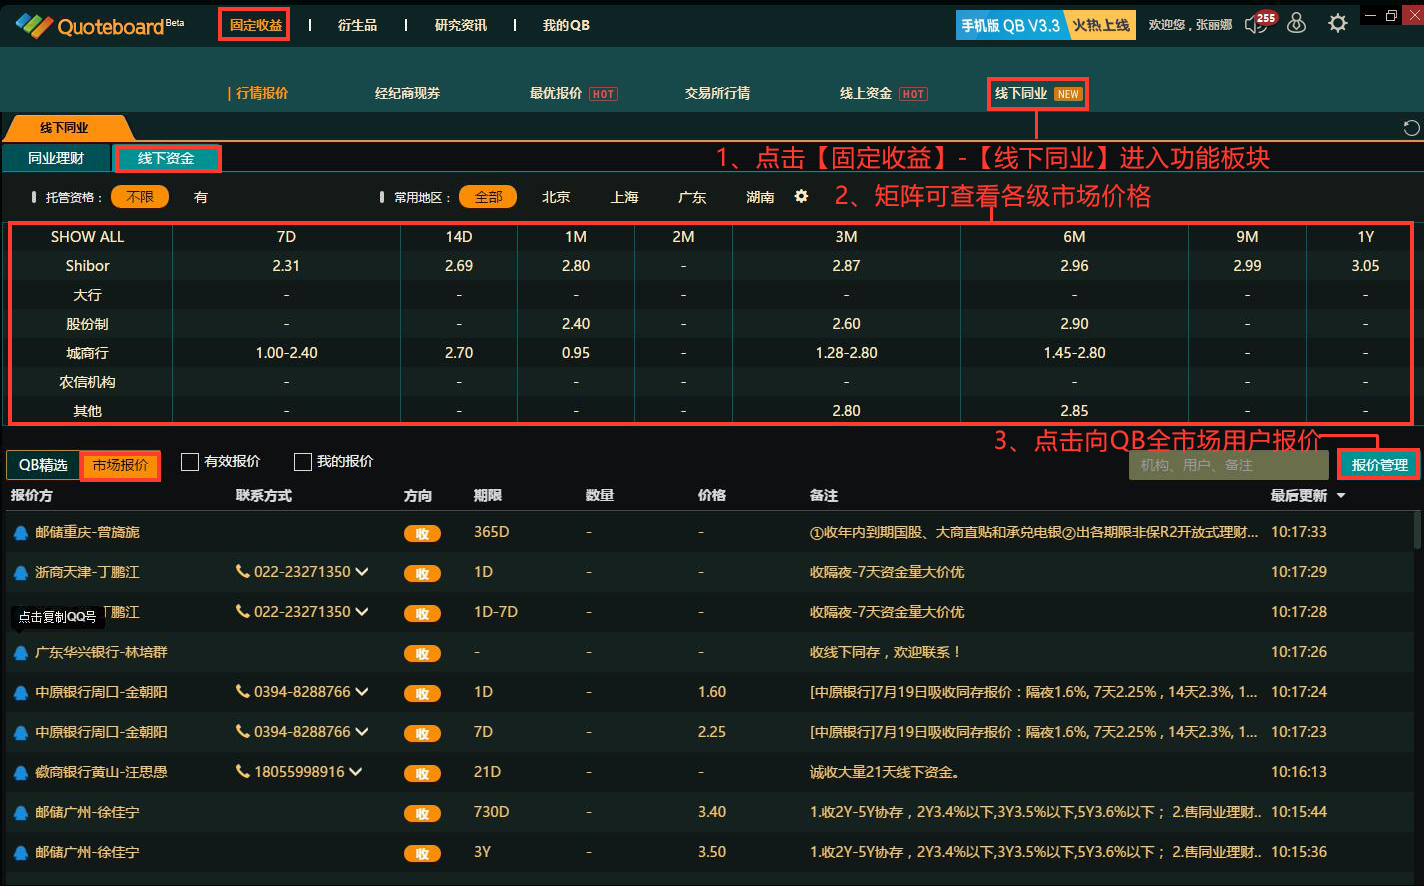Screen dimensions: 1424x886
Task: Expand phone dropdown in 中原银行周口 1D row
Action: pyautogui.click(x=362, y=692)
